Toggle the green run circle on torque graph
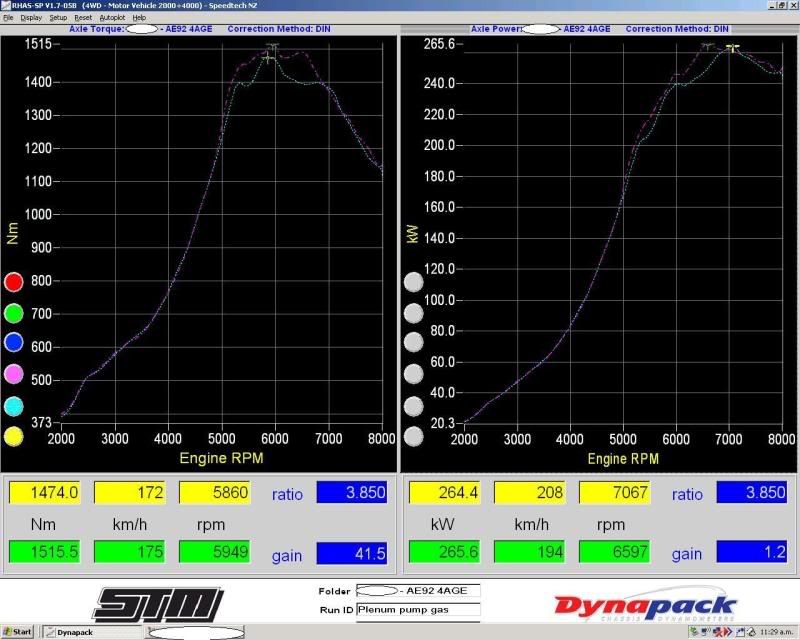The width and height of the screenshot is (800, 640). point(14,313)
